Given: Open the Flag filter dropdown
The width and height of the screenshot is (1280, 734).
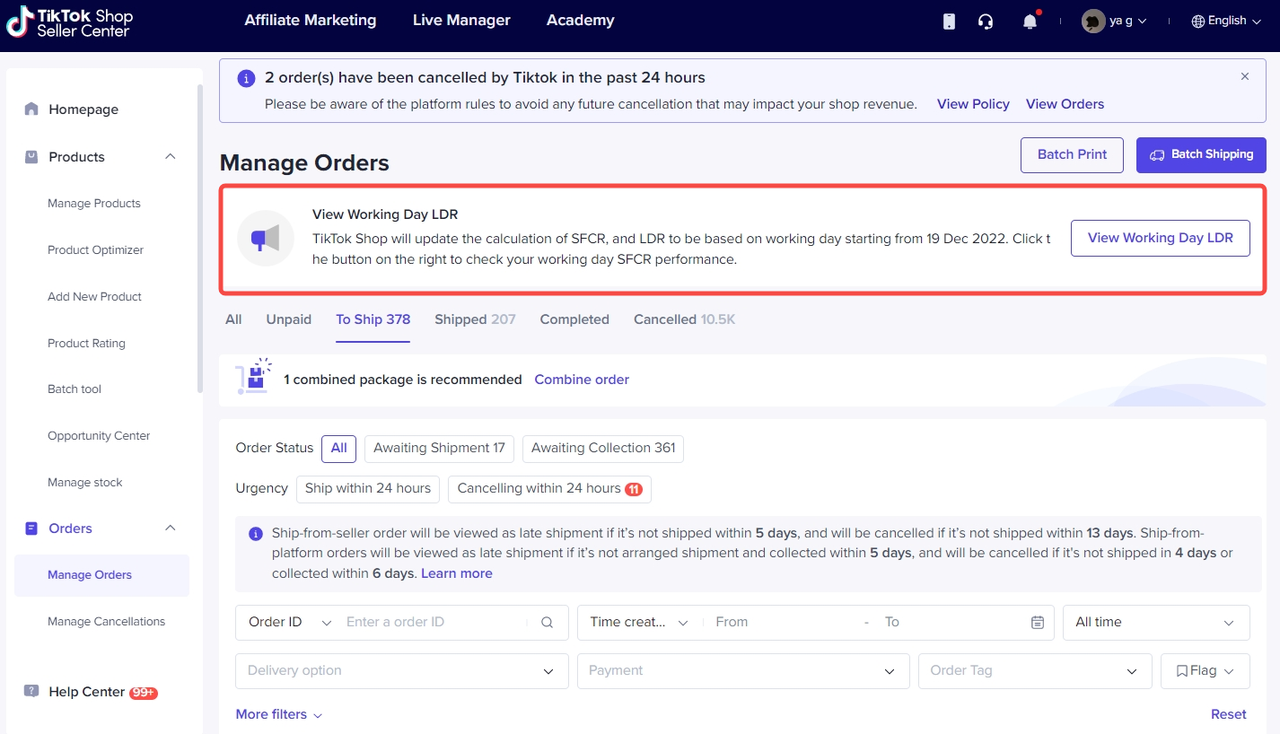Looking at the screenshot, I should tap(1205, 671).
